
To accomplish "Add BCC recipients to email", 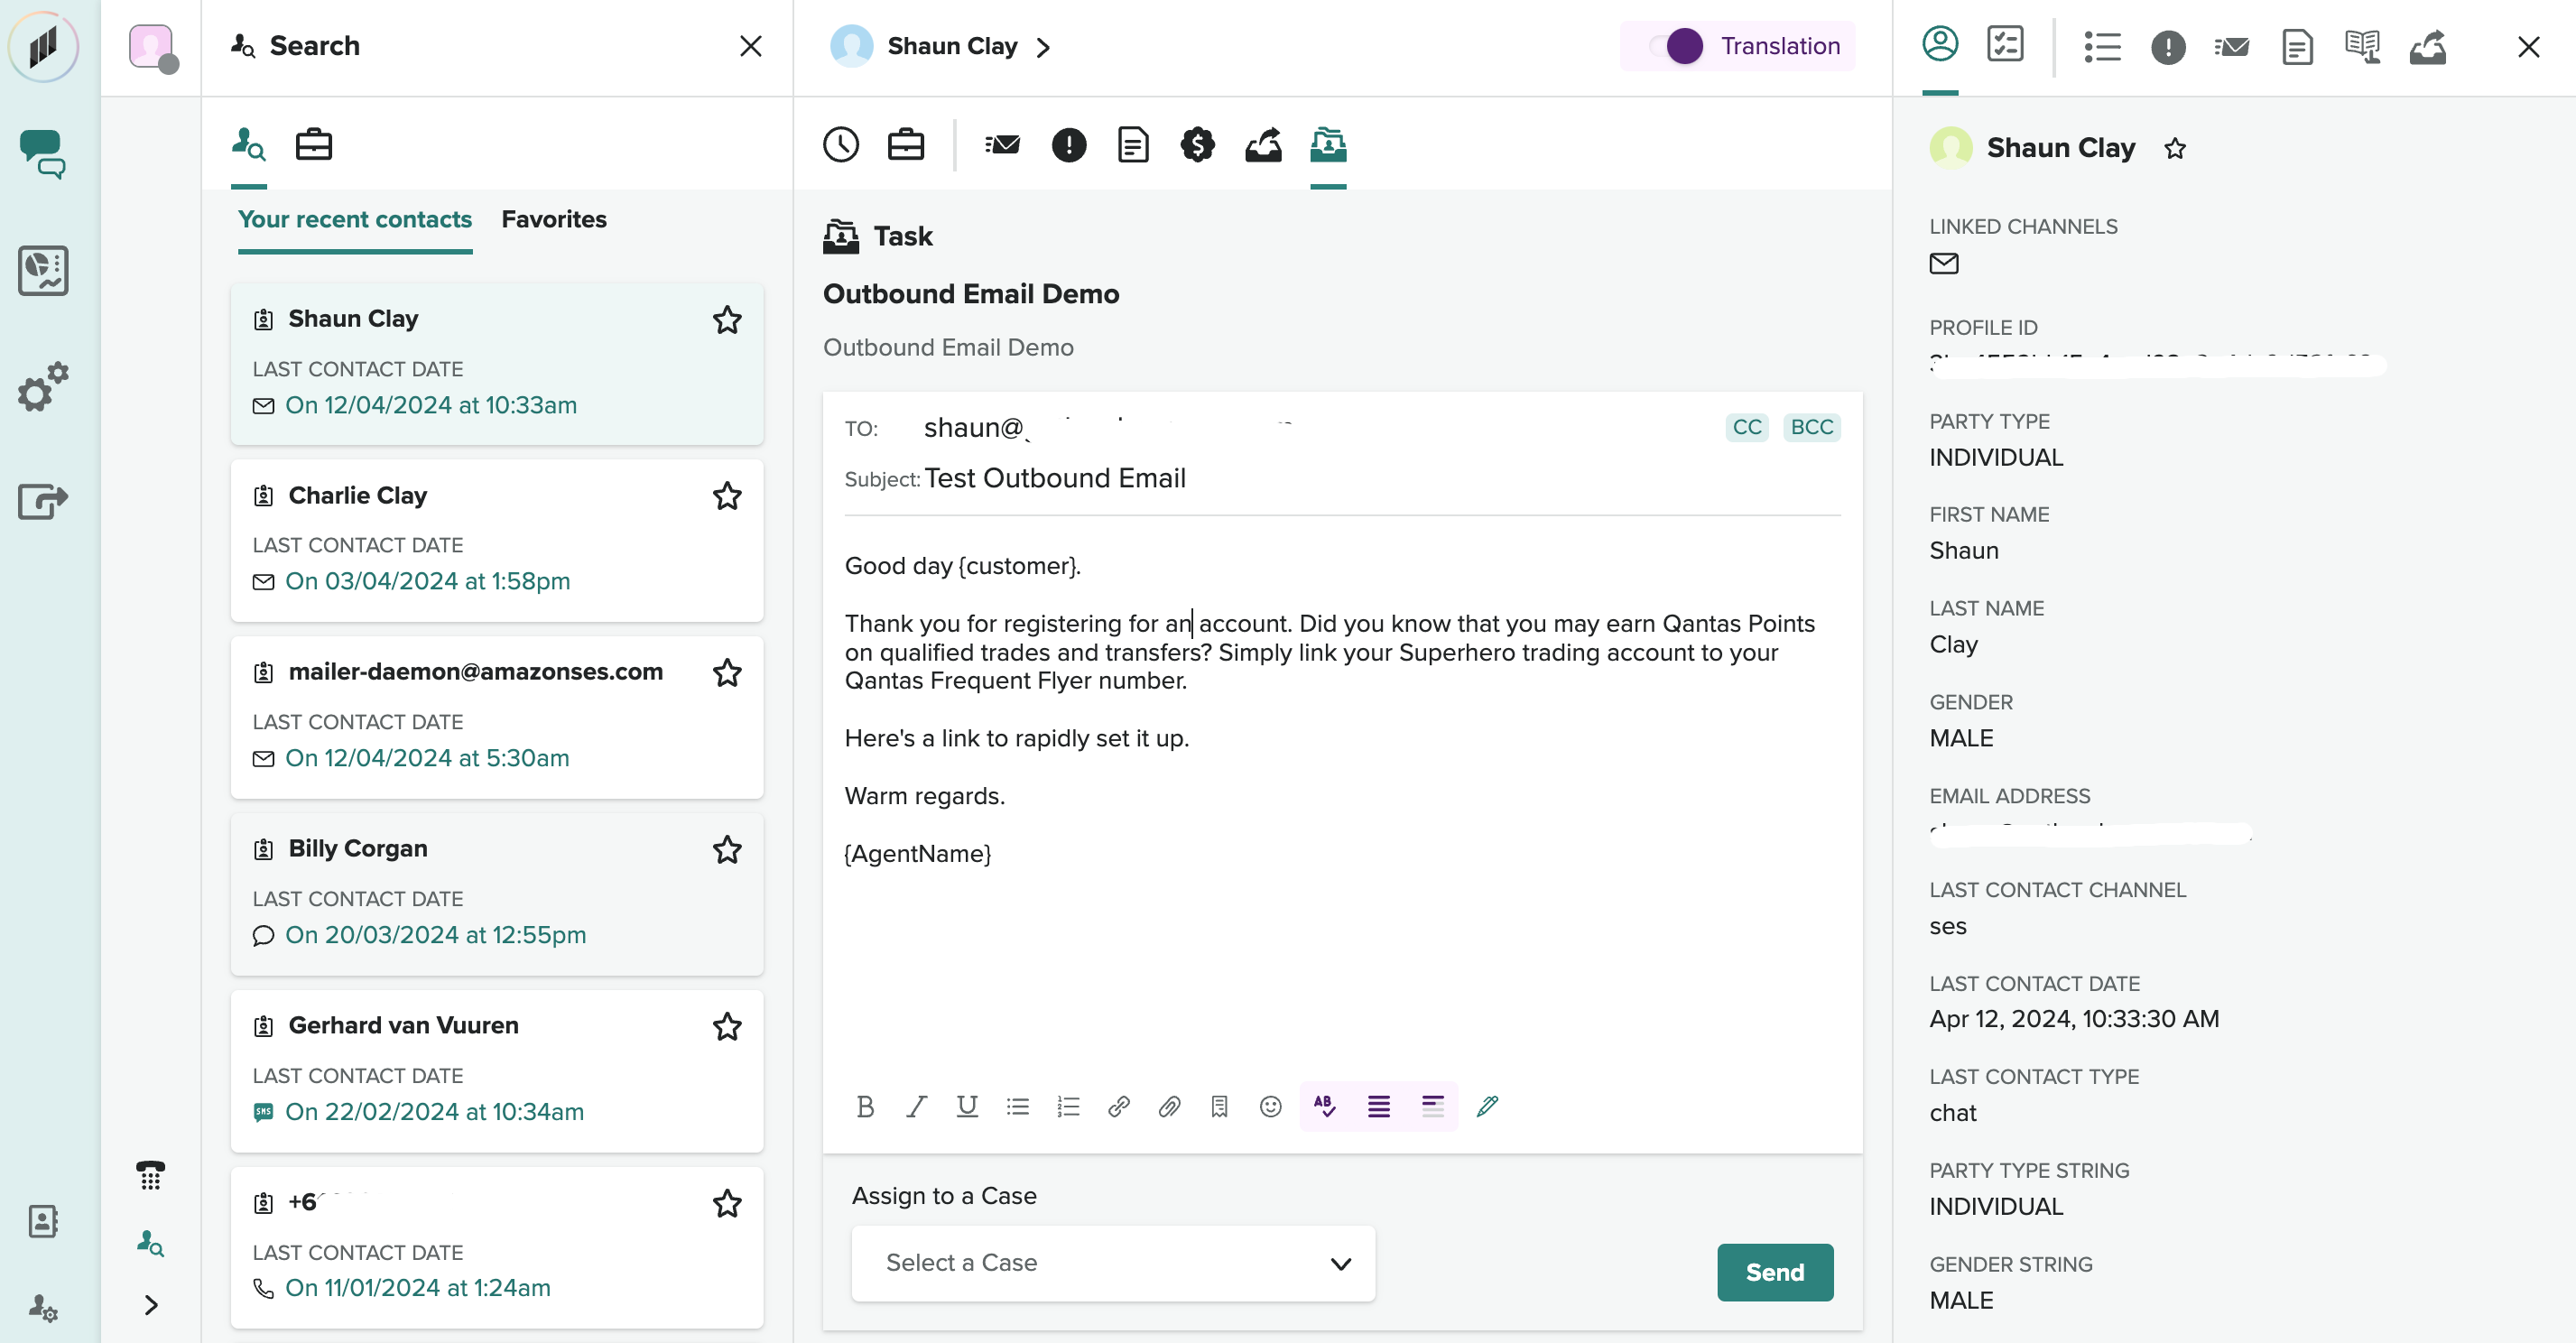I will tap(1811, 427).
